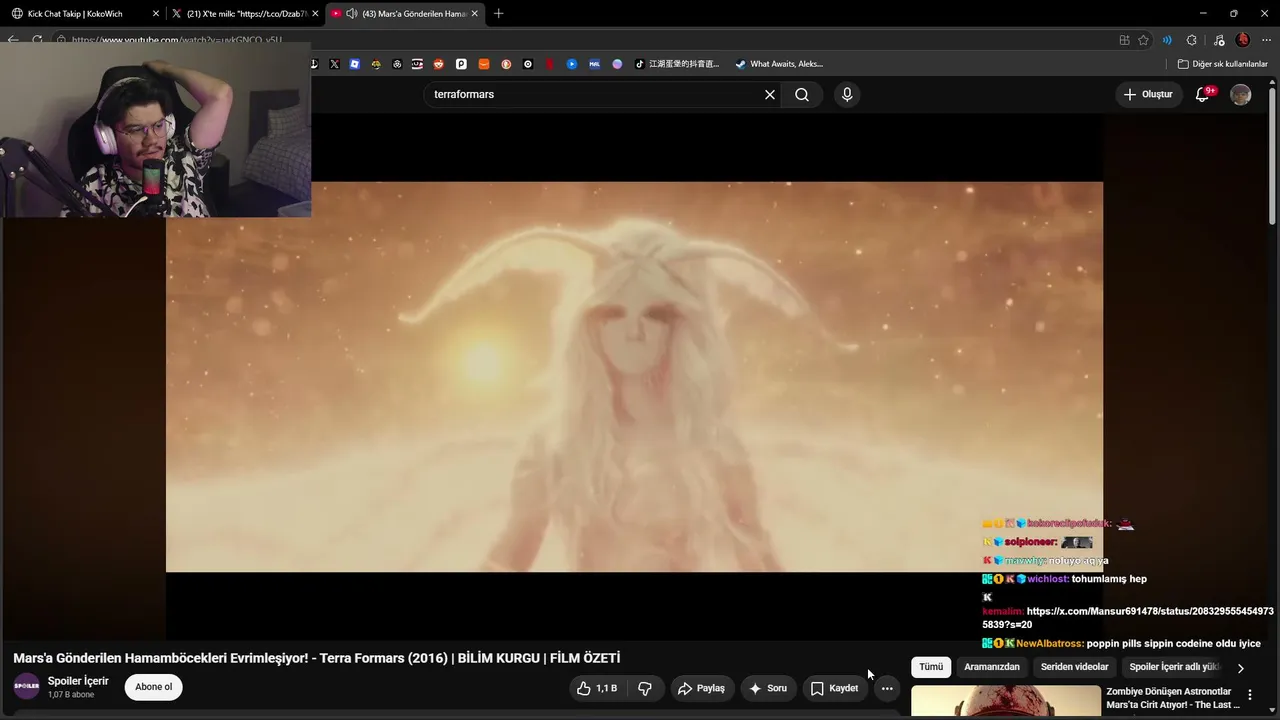
Task: Open YouTube notifications bell
Action: [x=1203, y=94]
